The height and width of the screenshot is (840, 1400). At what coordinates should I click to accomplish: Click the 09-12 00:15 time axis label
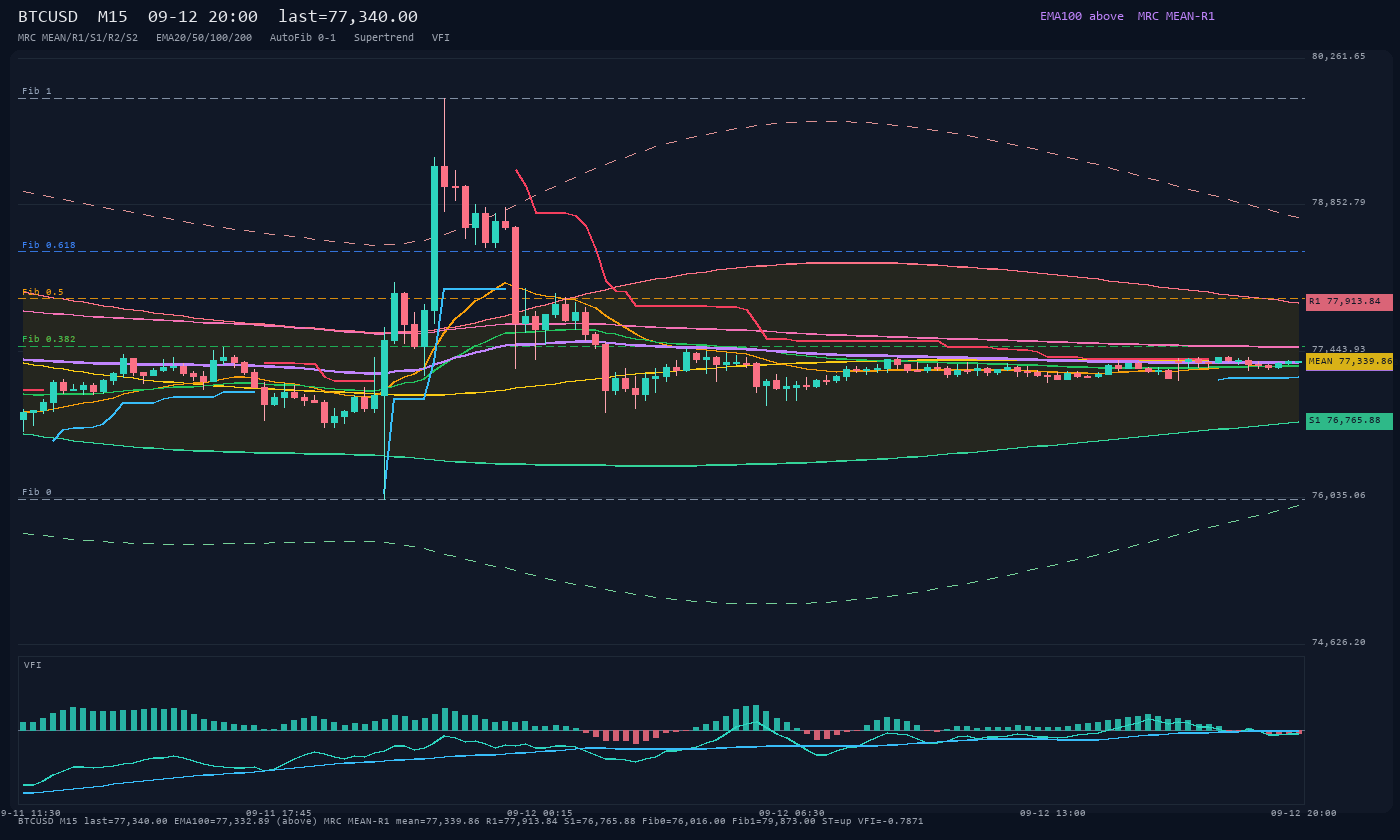(540, 813)
